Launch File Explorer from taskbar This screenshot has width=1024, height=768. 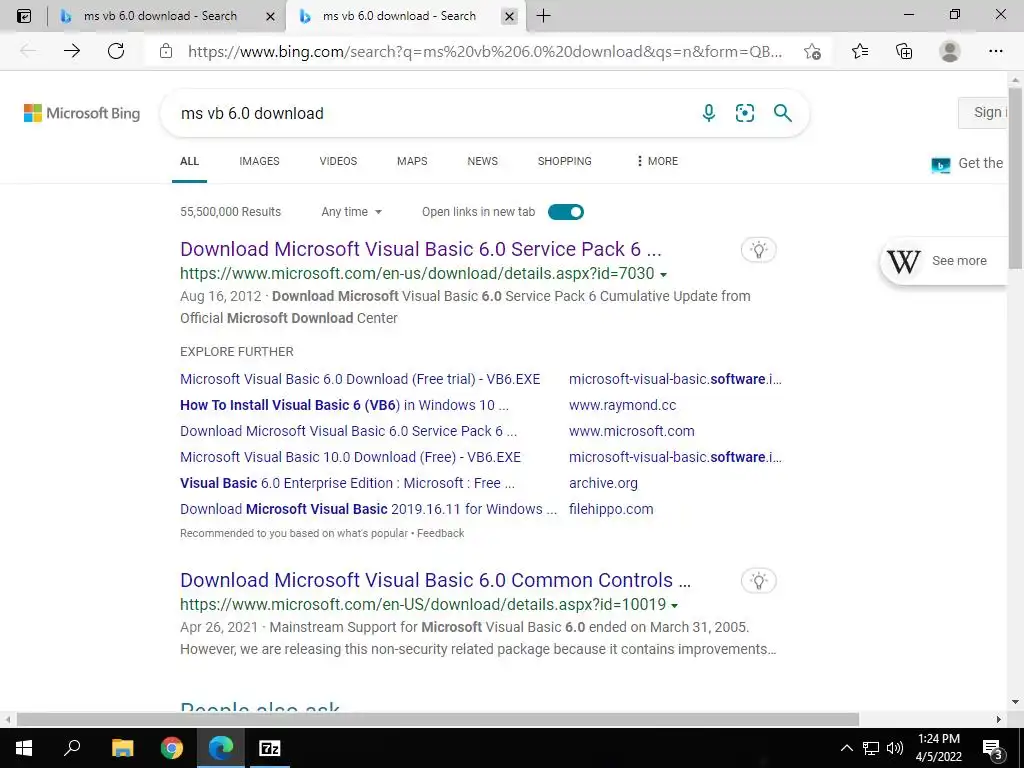tap(122, 748)
